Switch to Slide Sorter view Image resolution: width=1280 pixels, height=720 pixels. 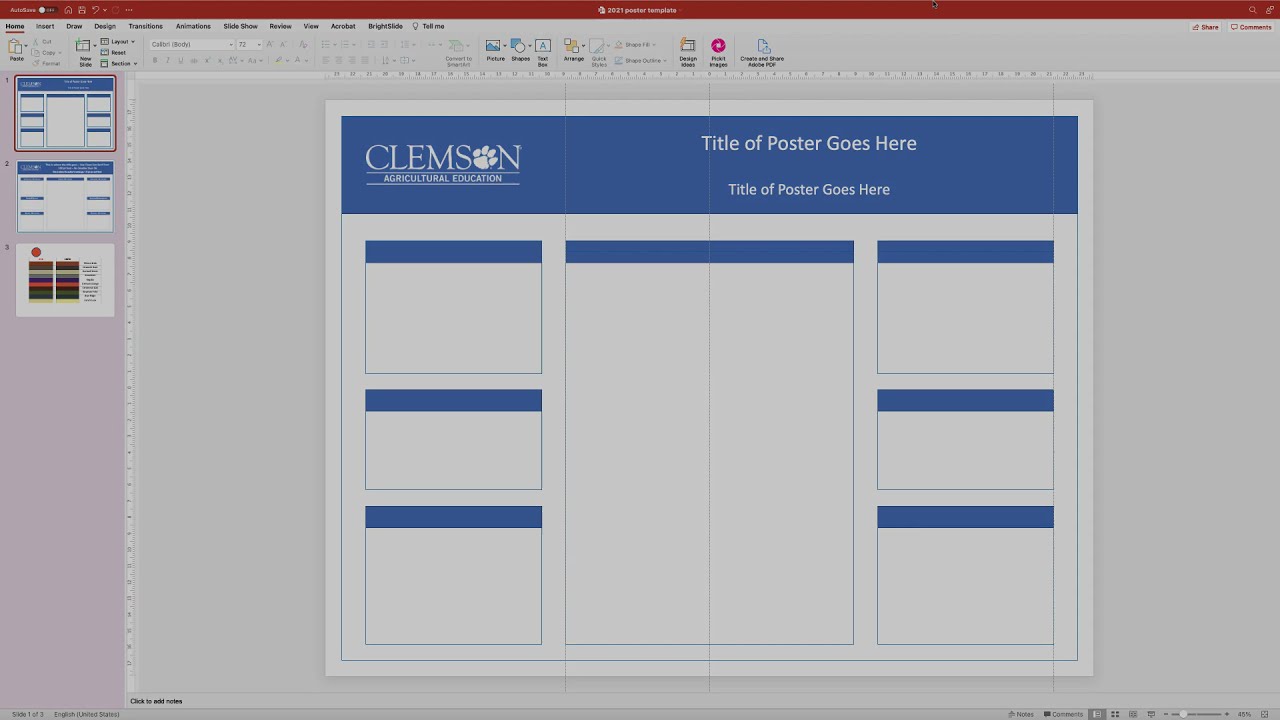click(1115, 714)
